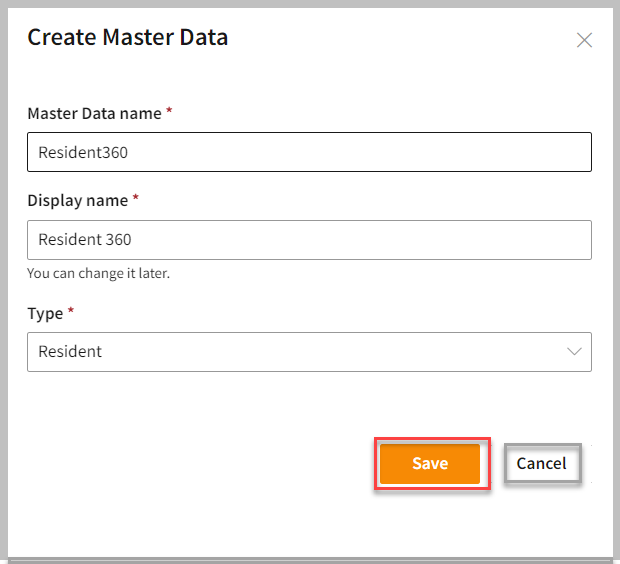The width and height of the screenshot is (620, 564).
Task: Close the Create Master Data dialog
Action: (585, 40)
